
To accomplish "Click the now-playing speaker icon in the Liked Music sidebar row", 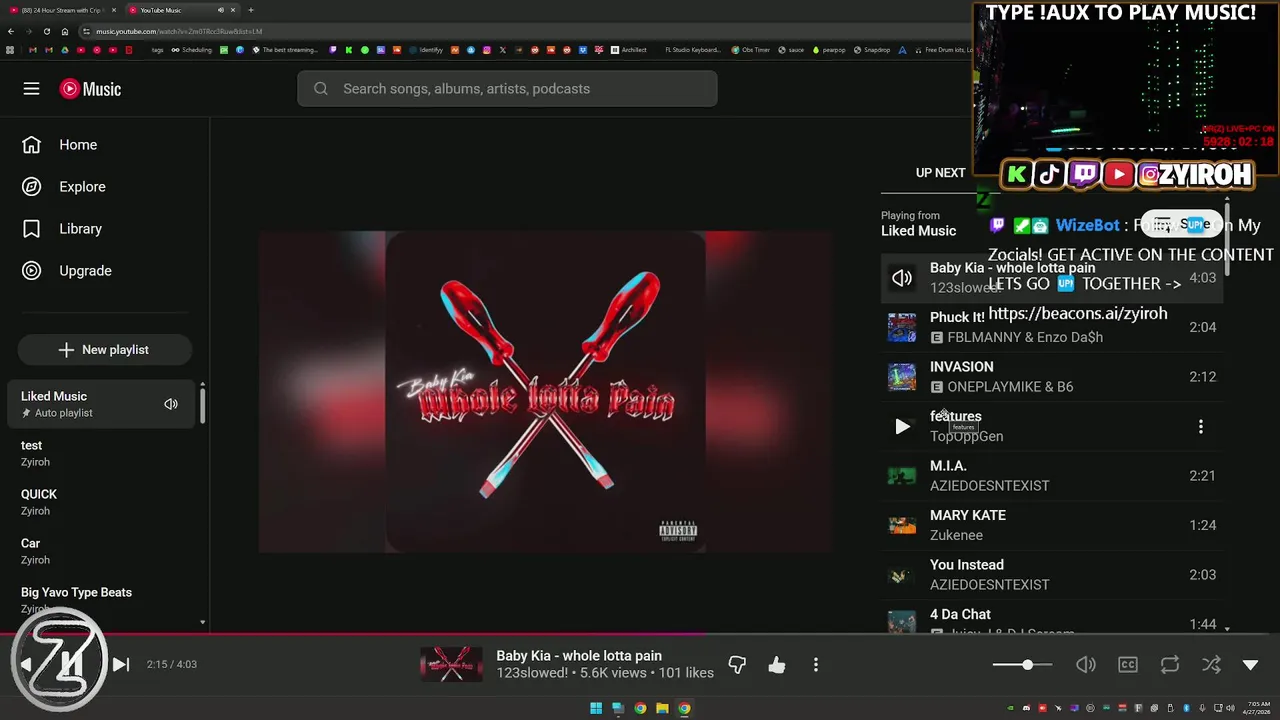I will [171, 404].
